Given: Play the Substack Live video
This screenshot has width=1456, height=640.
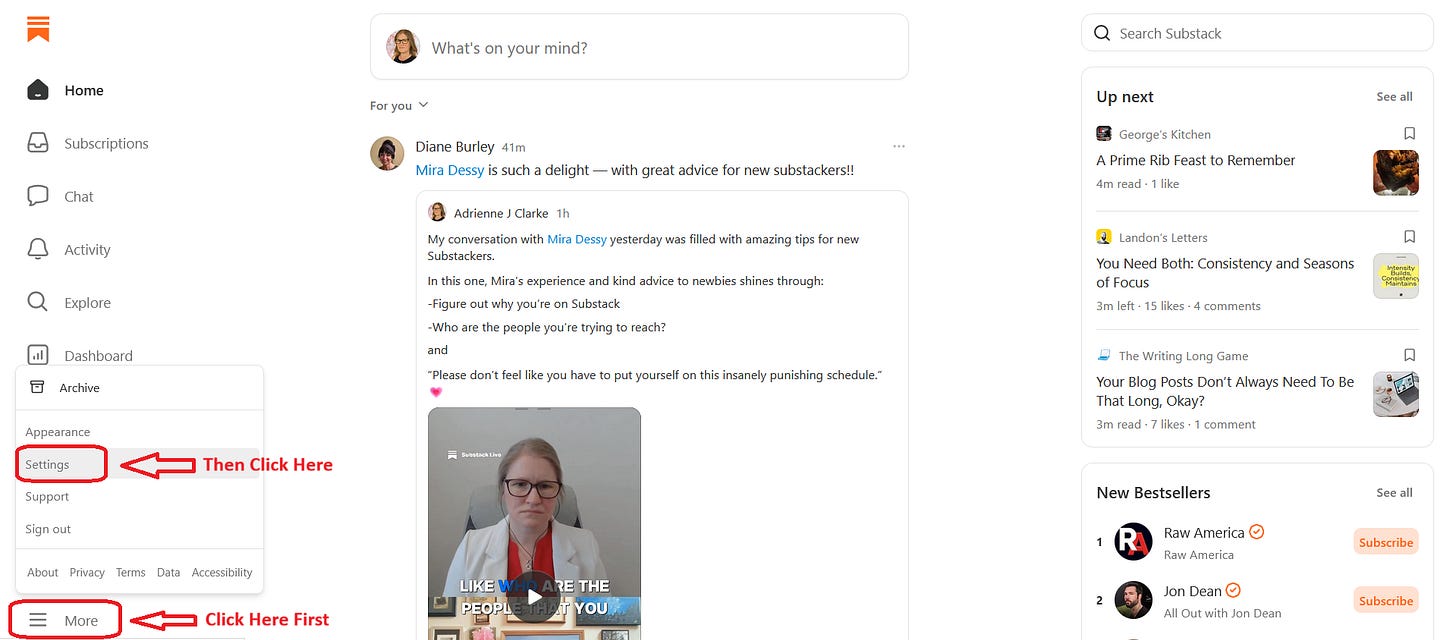Looking at the screenshot, I should (x=534, y=596).
